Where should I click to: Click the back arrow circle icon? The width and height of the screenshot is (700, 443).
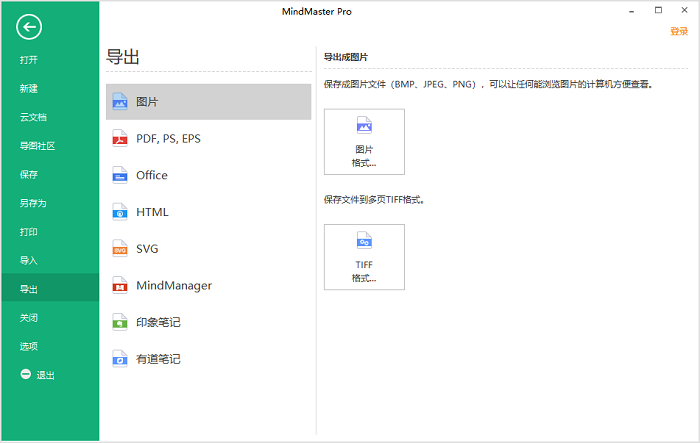[29, 27]
